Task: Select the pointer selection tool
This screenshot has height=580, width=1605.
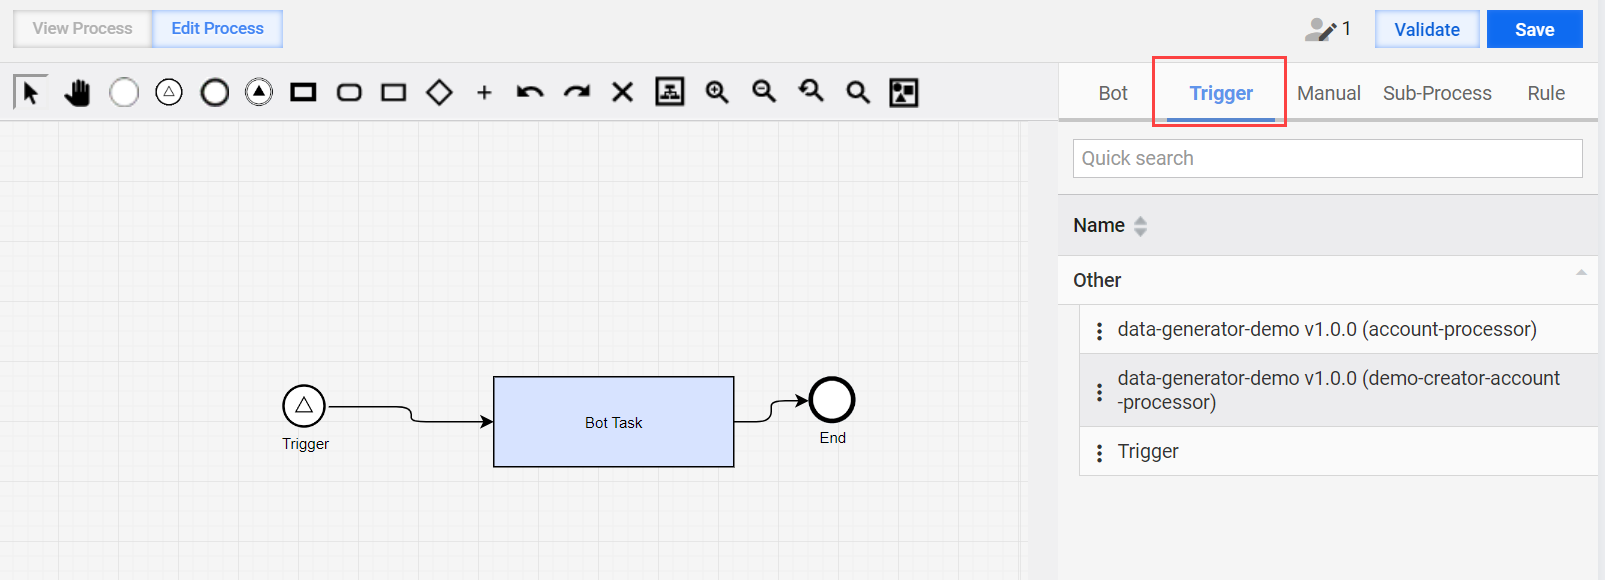Action: [x=30, y=92]
